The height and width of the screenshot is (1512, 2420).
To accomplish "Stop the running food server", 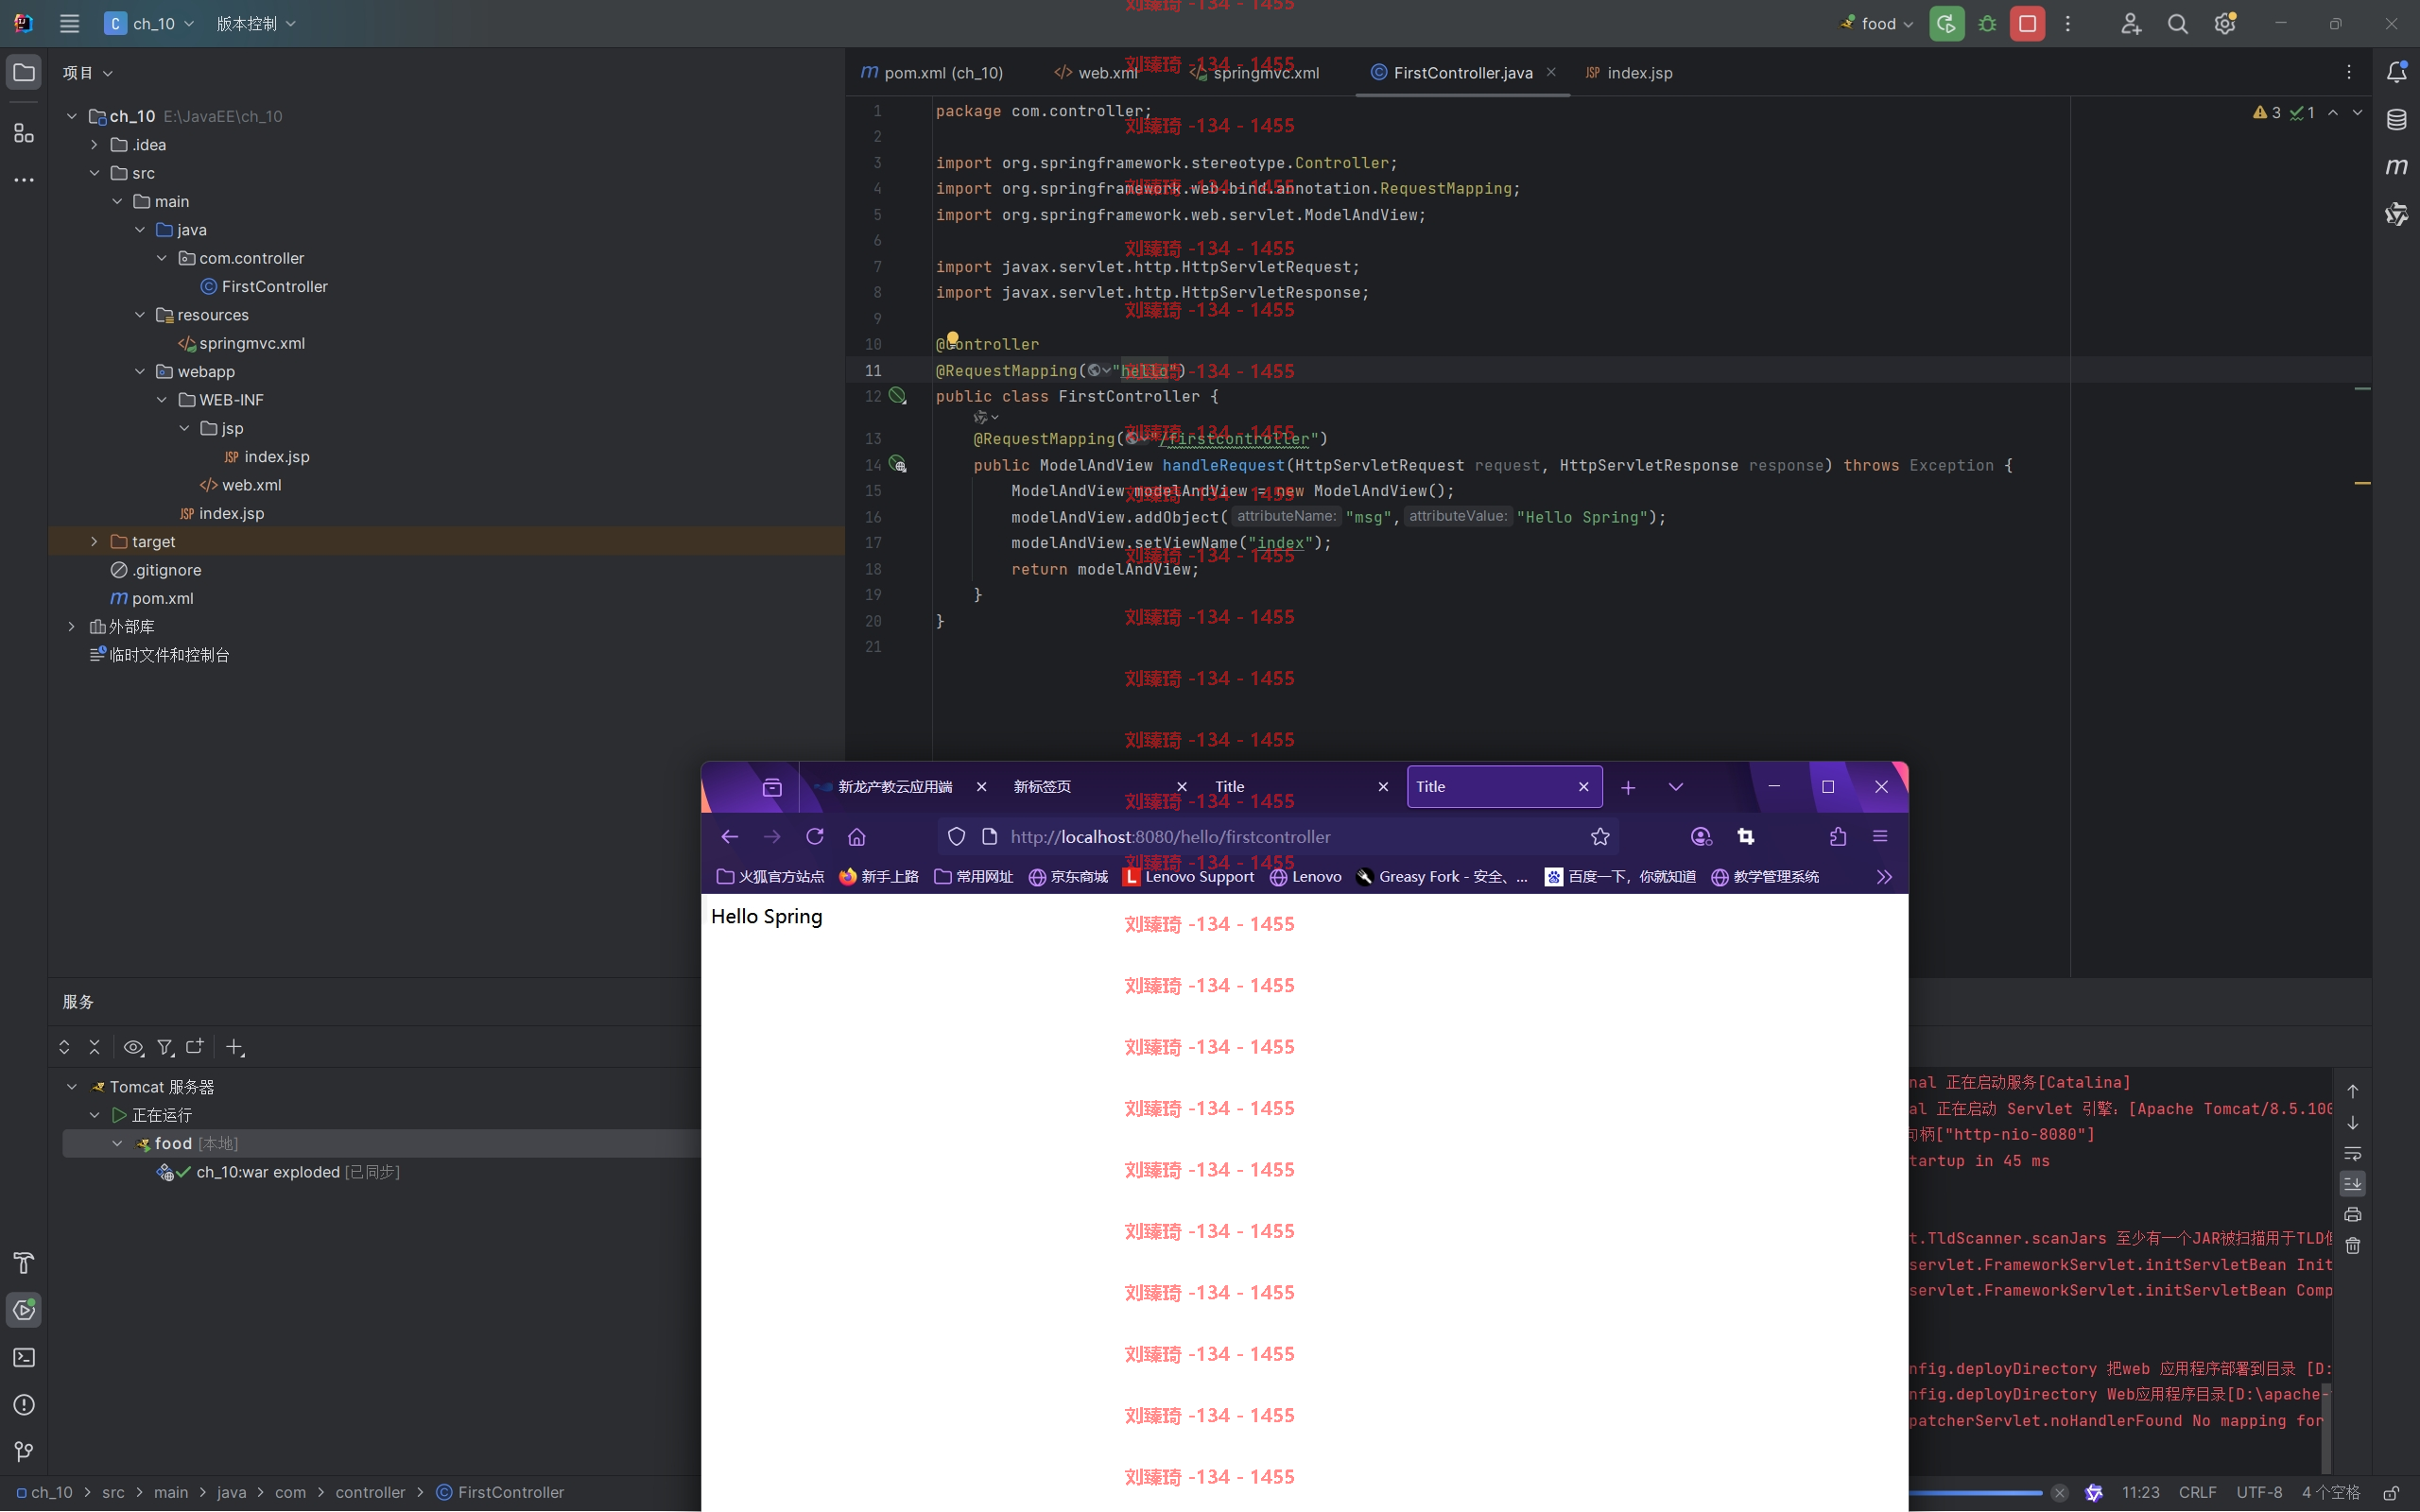I will [x=2027, y=23].
